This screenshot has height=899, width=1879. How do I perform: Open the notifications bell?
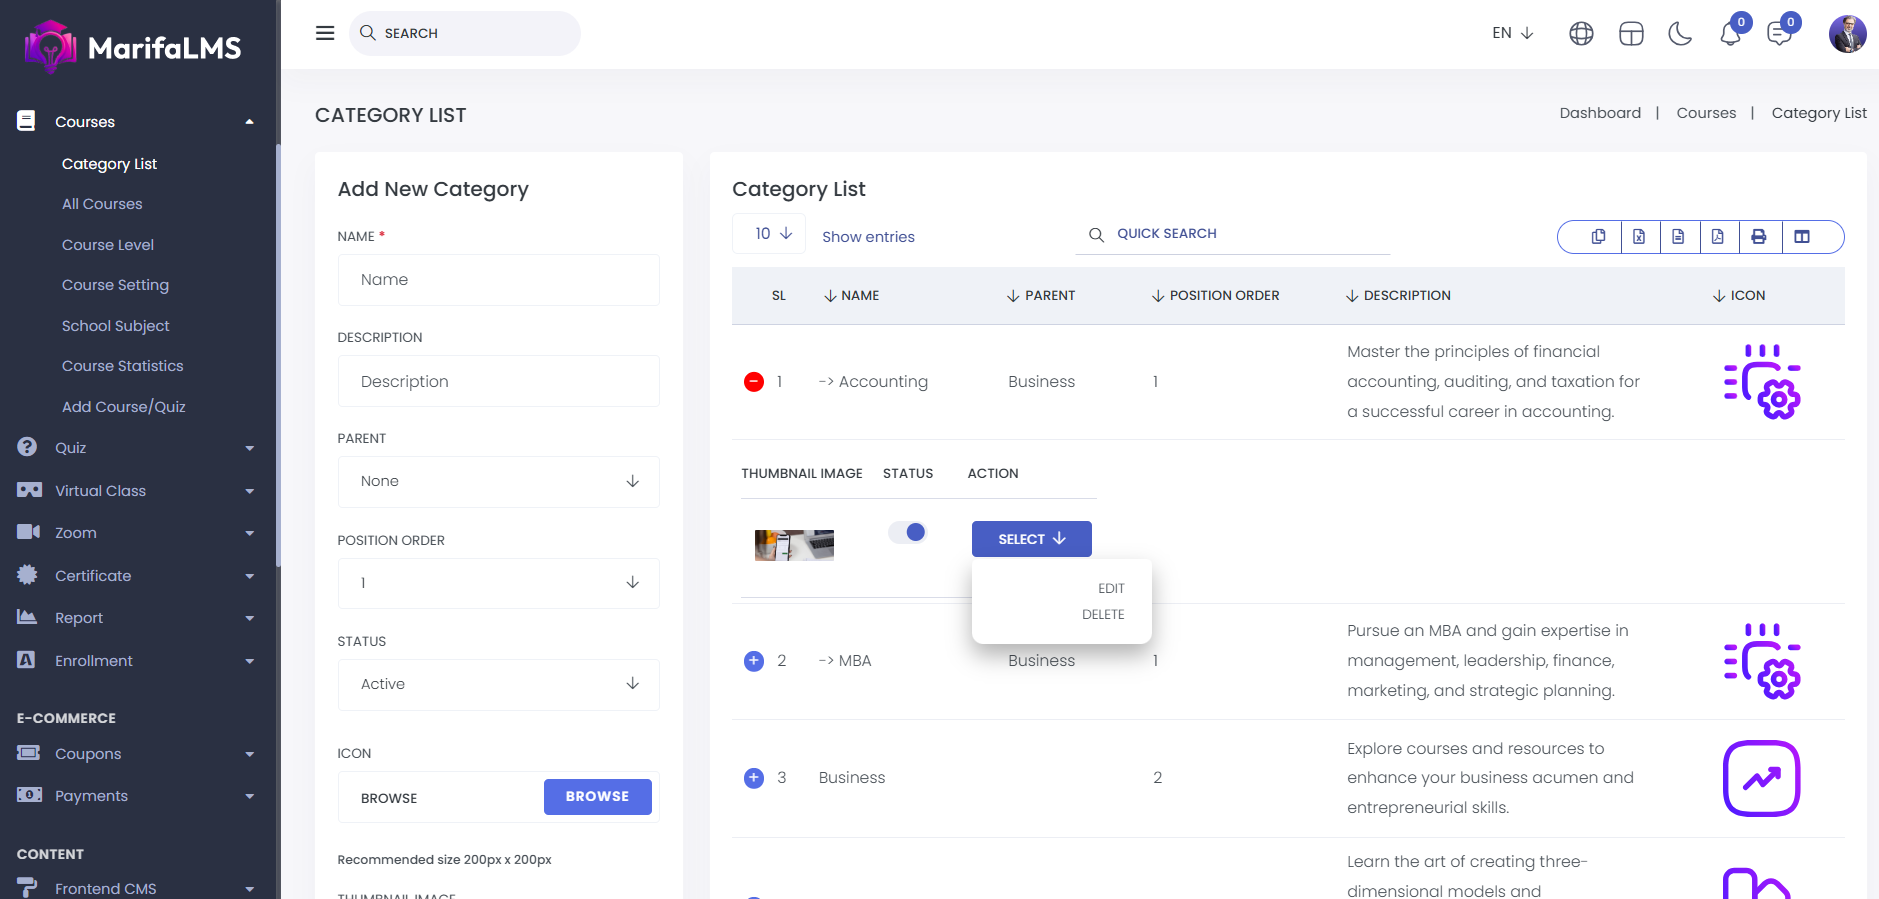[1730, 34]
